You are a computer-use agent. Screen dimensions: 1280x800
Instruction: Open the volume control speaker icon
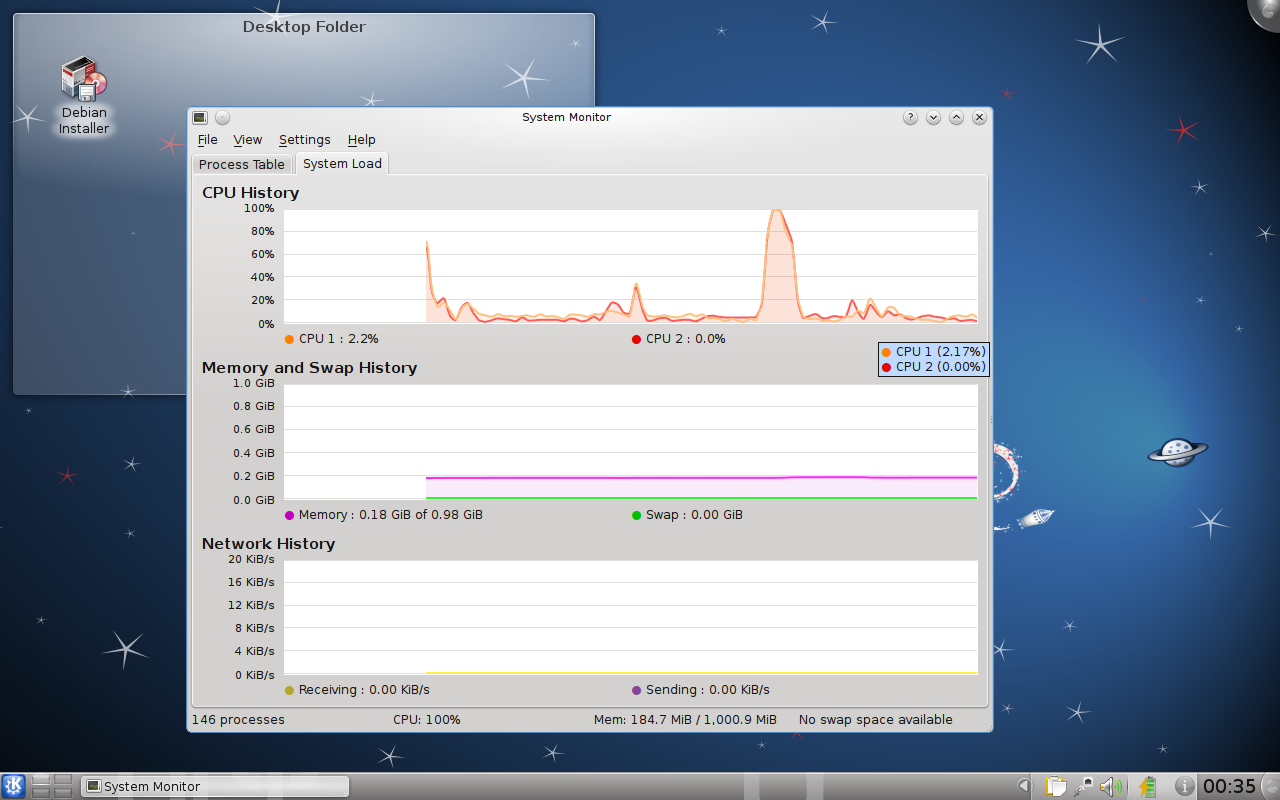(1110, 786)
